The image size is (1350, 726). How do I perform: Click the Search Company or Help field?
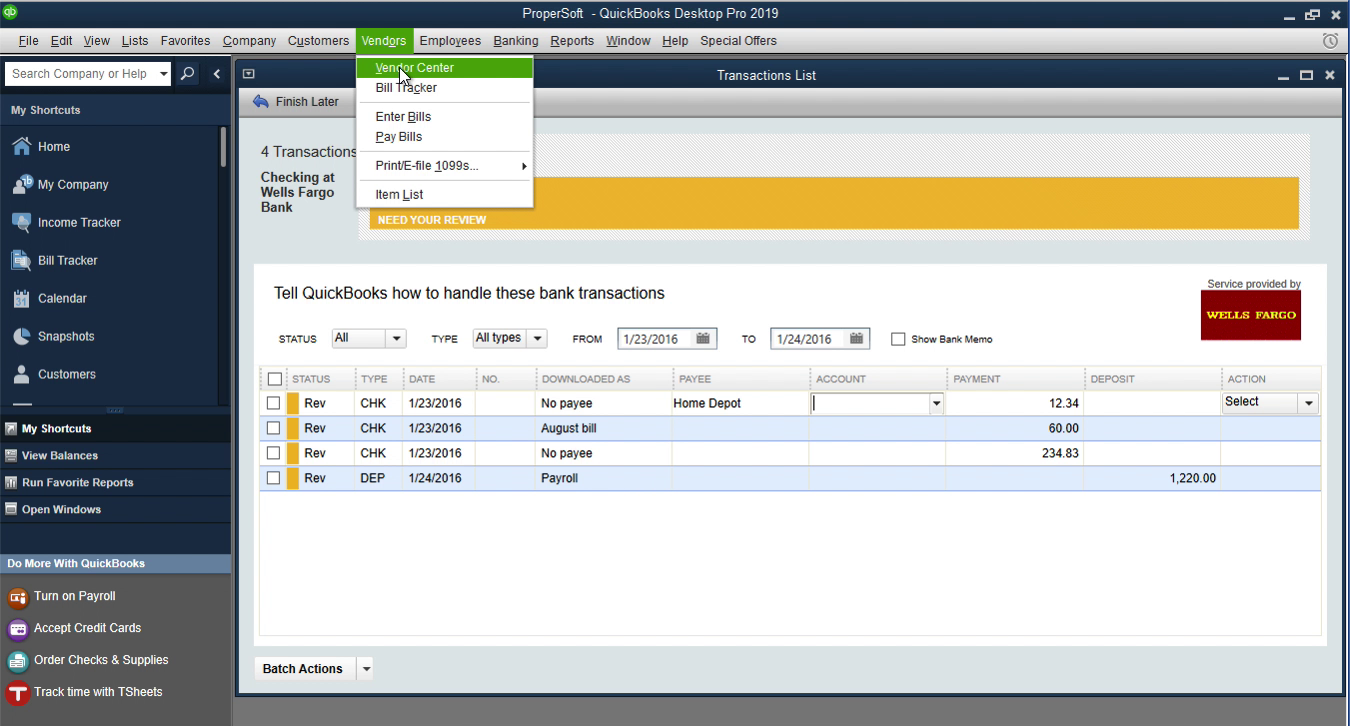(80, 74)
